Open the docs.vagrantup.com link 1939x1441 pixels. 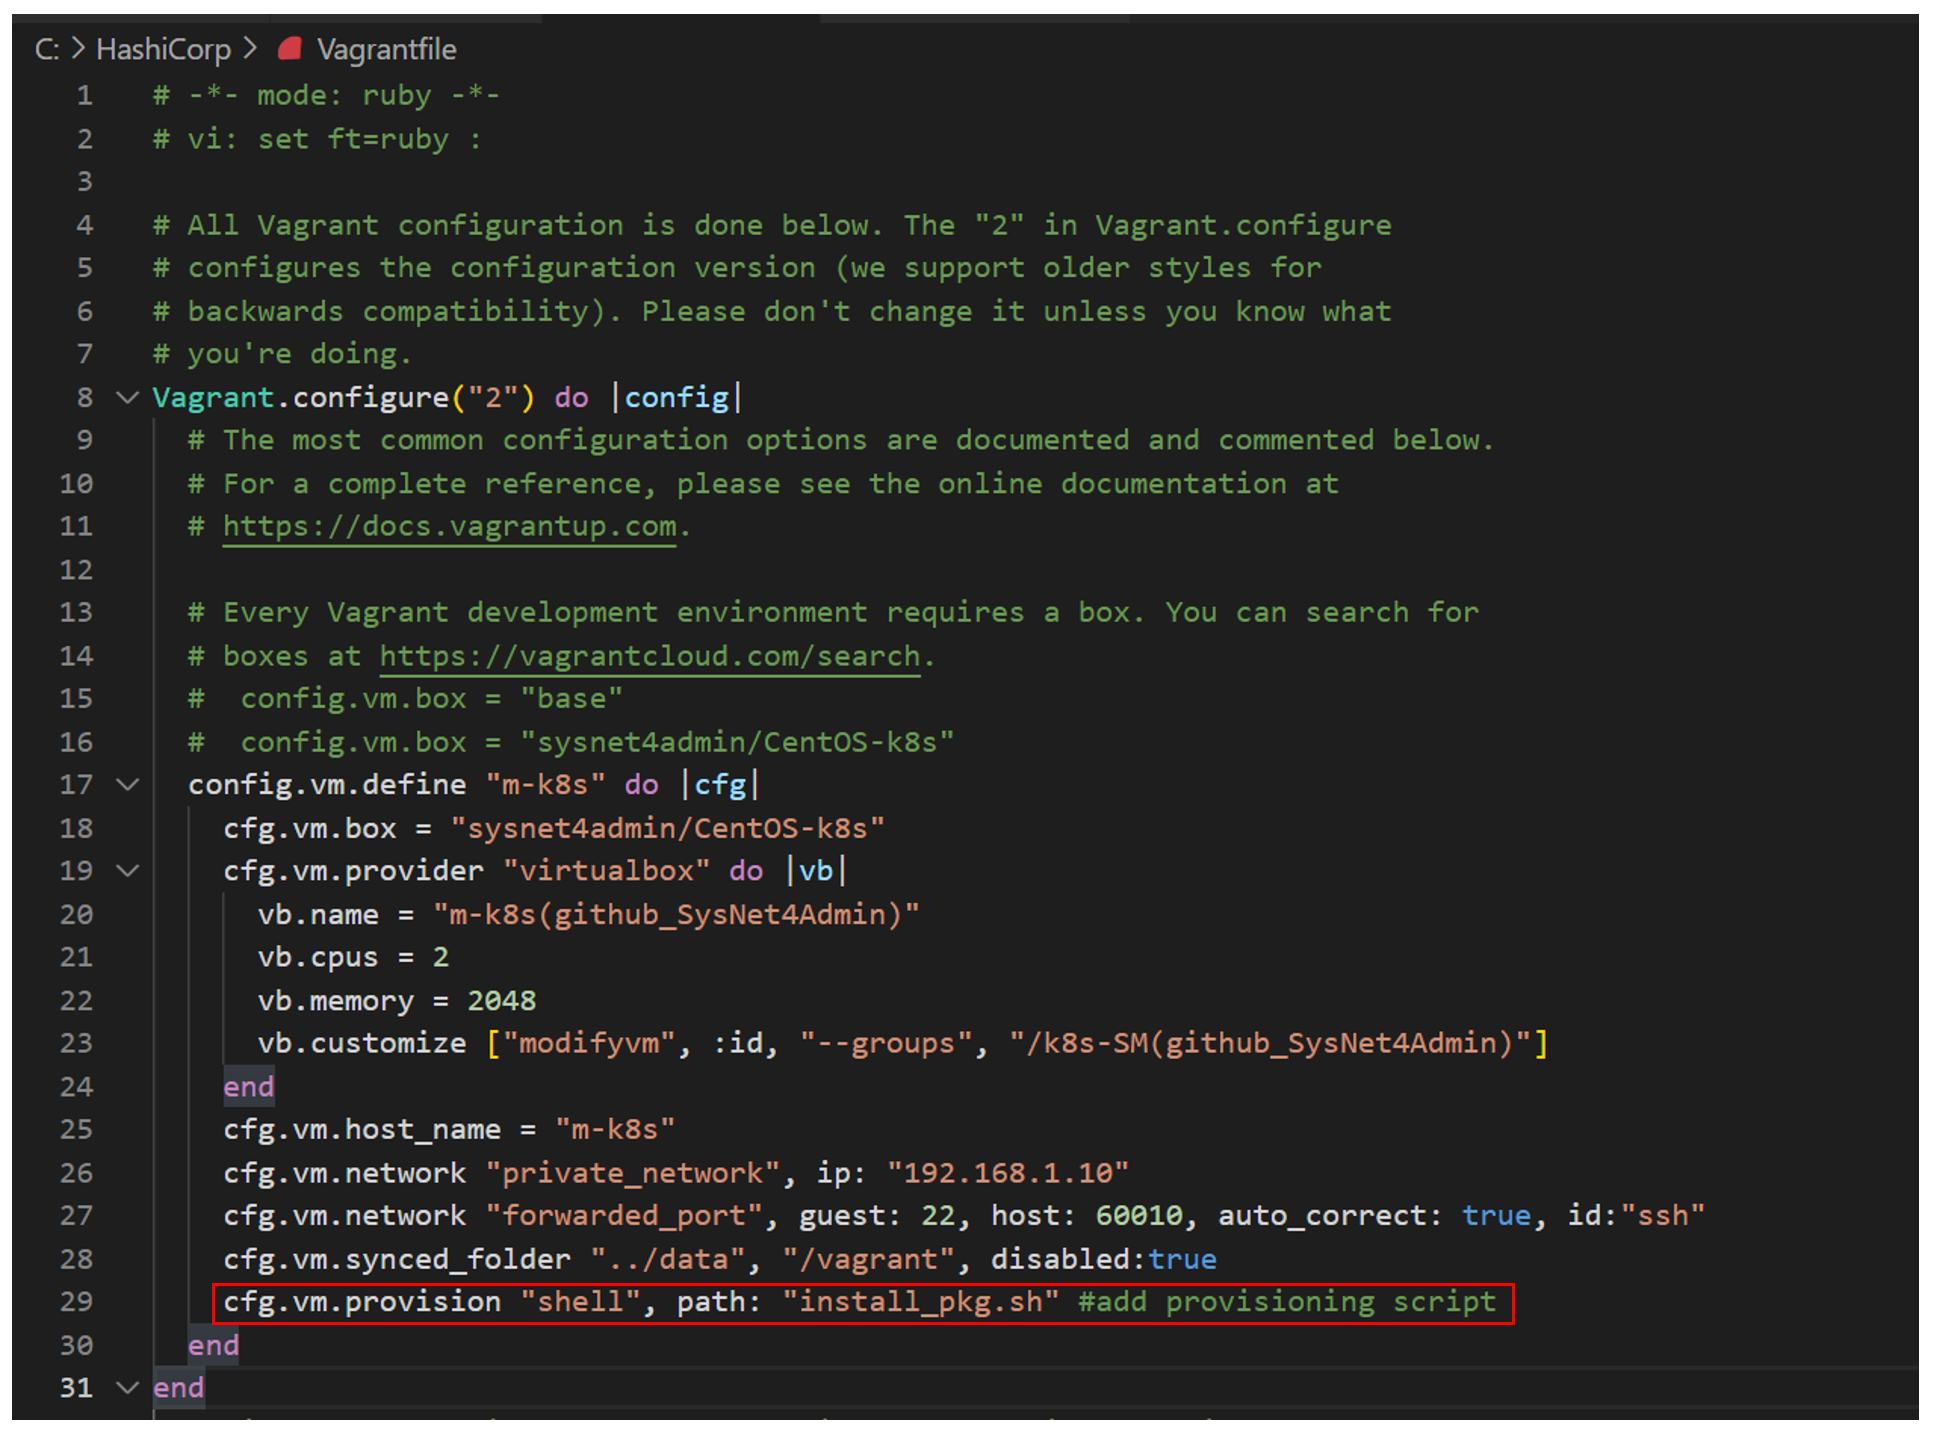pyautogui.click(x=449, y=526)
